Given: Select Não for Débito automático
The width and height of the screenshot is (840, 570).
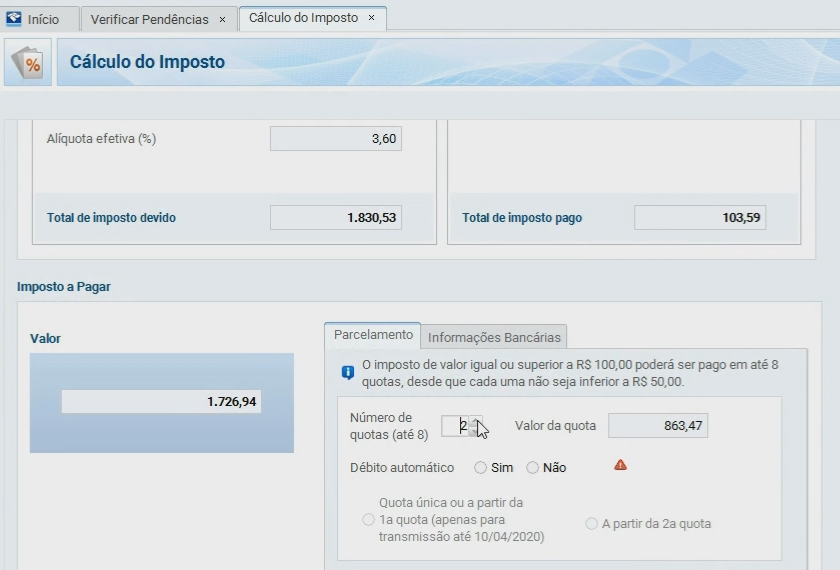Looking at the screenshot, I should [x=533, y=467].
